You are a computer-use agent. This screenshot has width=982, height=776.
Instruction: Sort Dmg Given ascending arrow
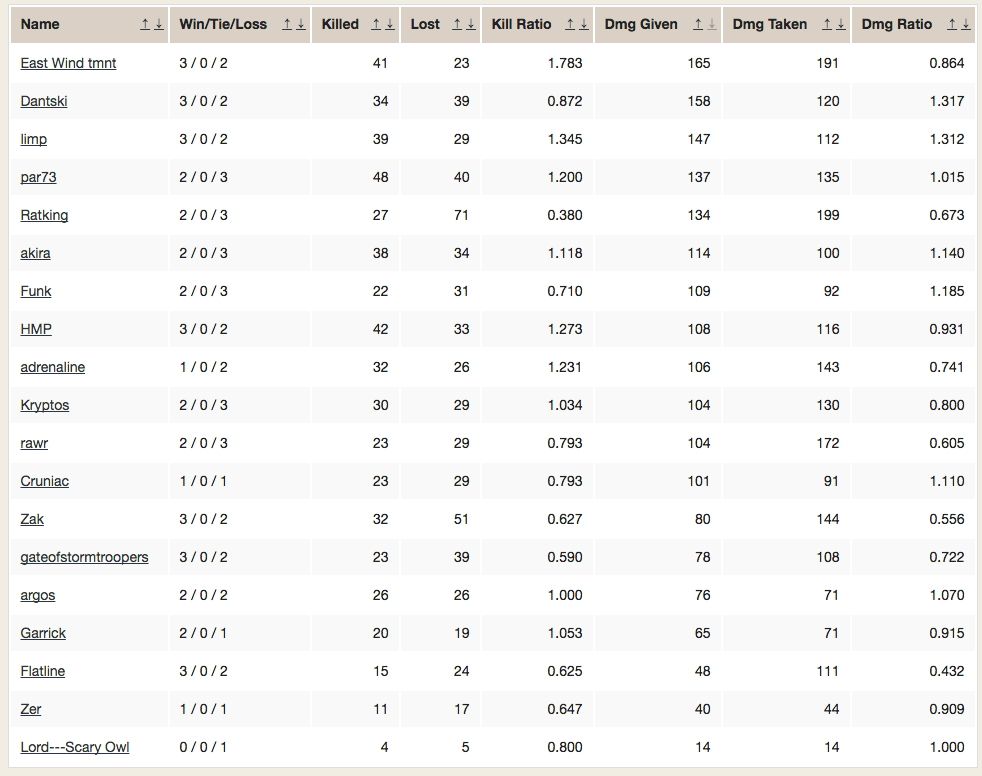tap(698, 24)
